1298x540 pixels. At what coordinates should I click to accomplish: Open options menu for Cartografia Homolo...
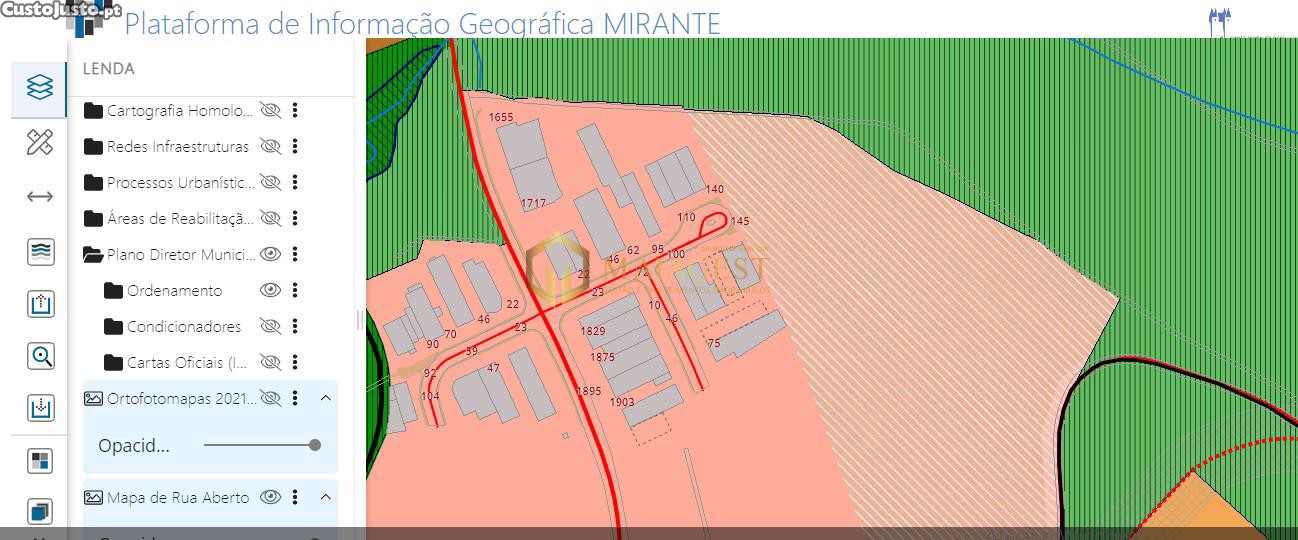295,110
